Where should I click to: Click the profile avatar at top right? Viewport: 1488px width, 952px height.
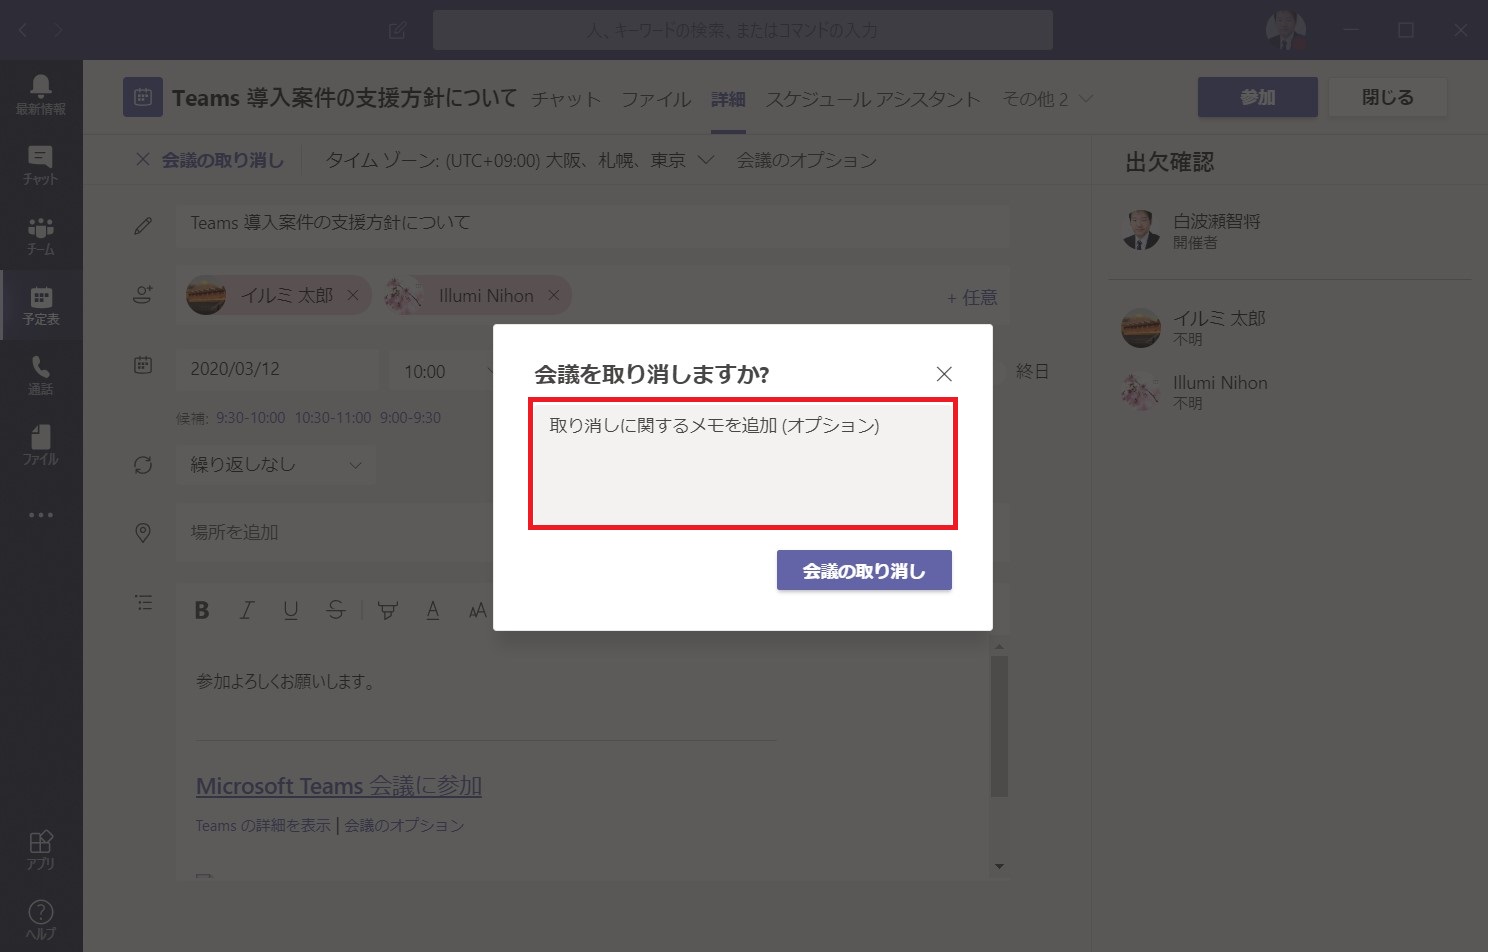point(1286,31)
